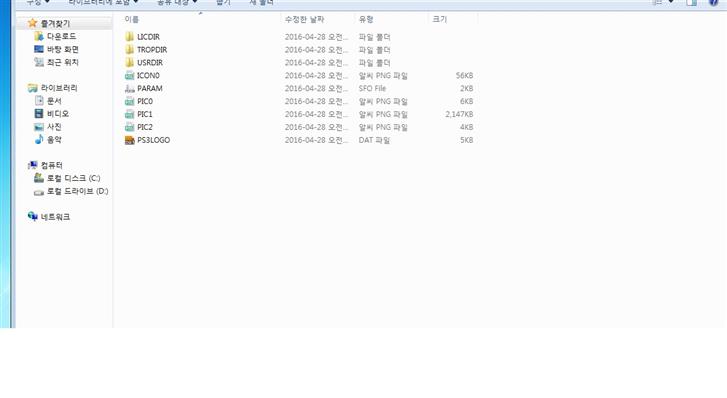Open 로컬 디스크 (C:) drive
727x398 pixels.
[73, 178]
